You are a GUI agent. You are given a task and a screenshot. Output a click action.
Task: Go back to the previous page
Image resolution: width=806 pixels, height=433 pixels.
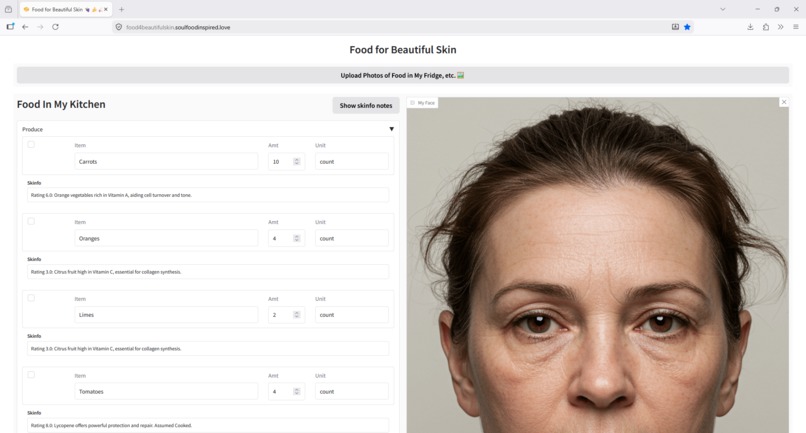pyautogui.click(x=25, y=27)
